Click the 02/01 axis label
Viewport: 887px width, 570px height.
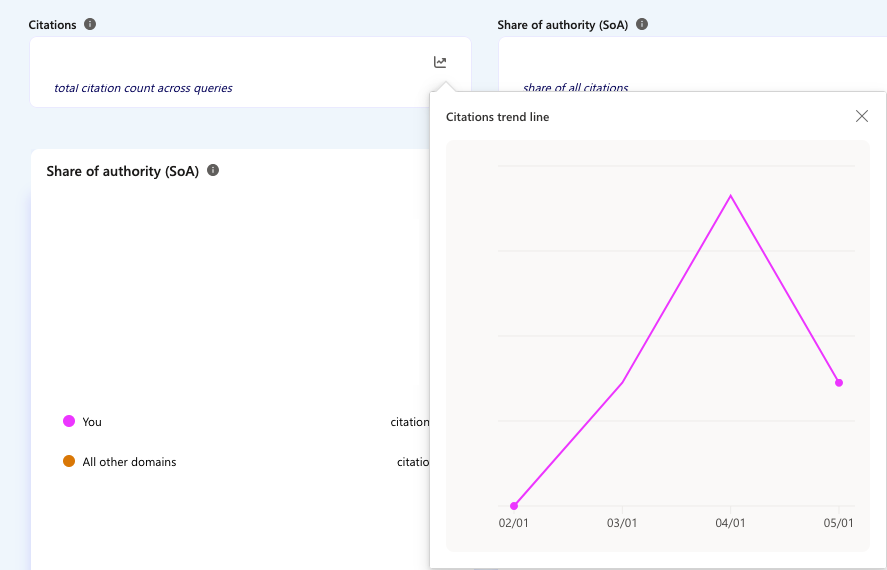point(514,523)
